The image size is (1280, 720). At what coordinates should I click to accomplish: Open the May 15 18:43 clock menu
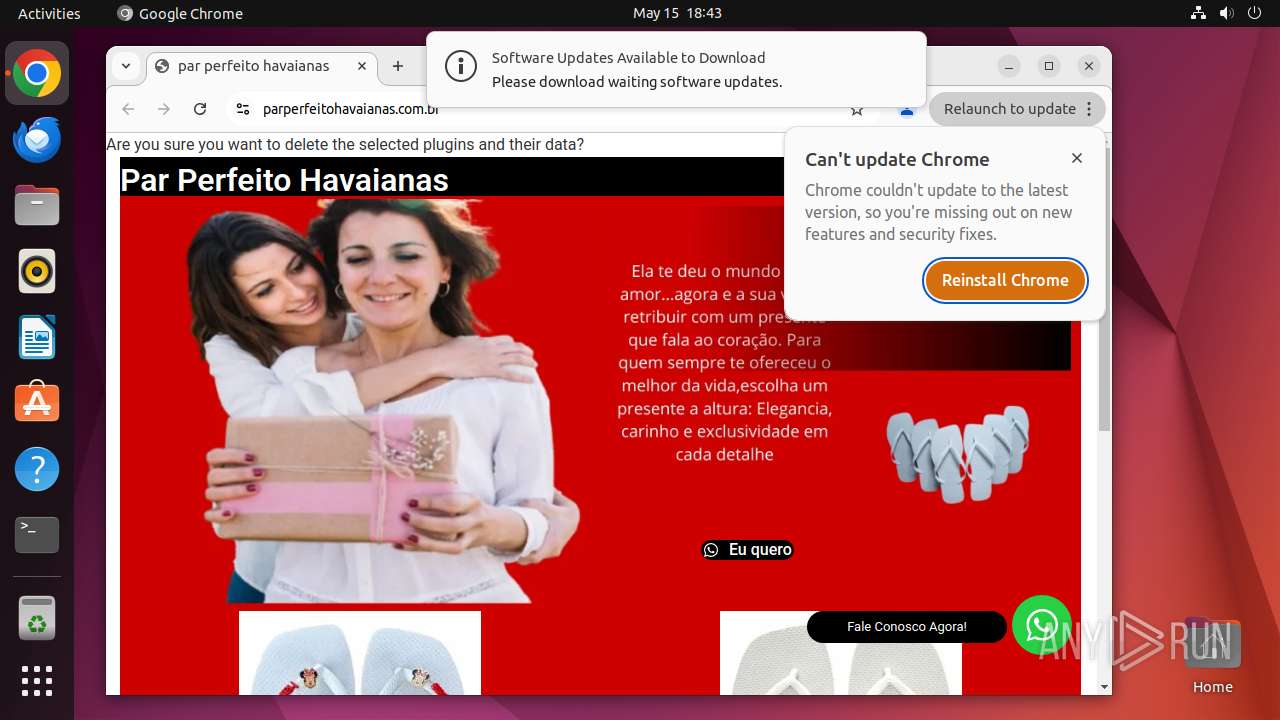677,13
